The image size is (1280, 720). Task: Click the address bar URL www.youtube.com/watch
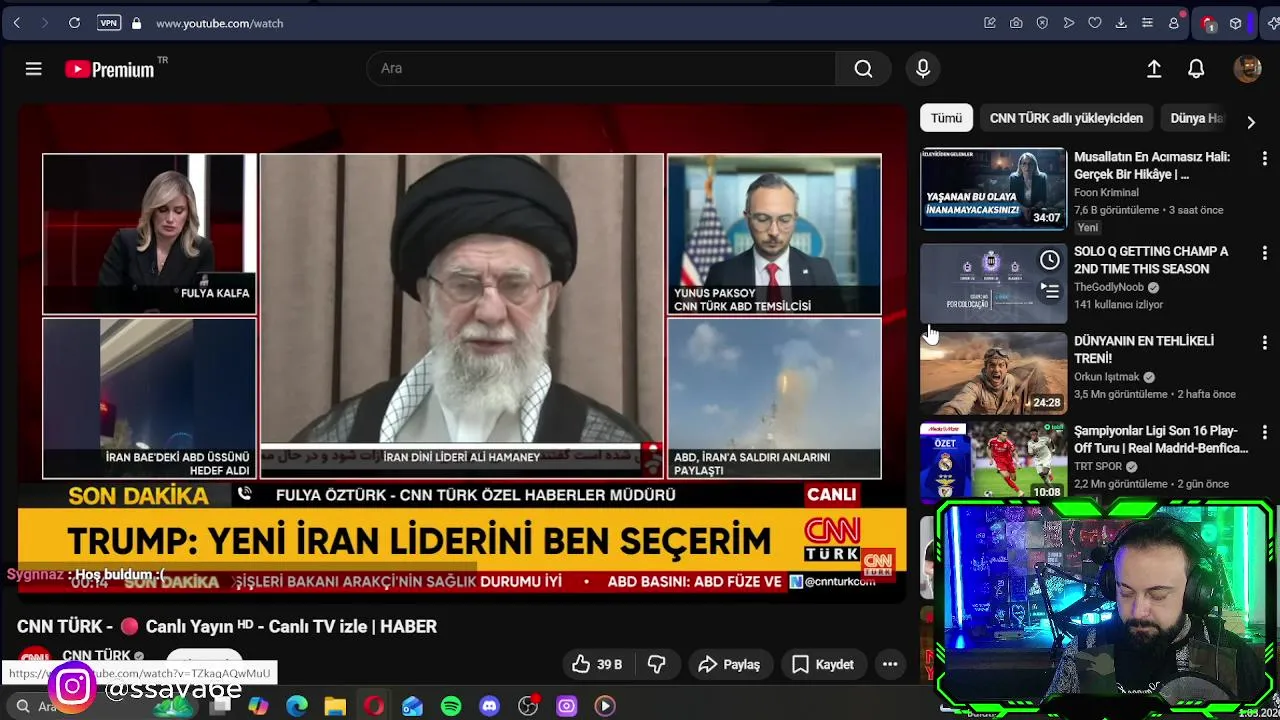[219, 23]
